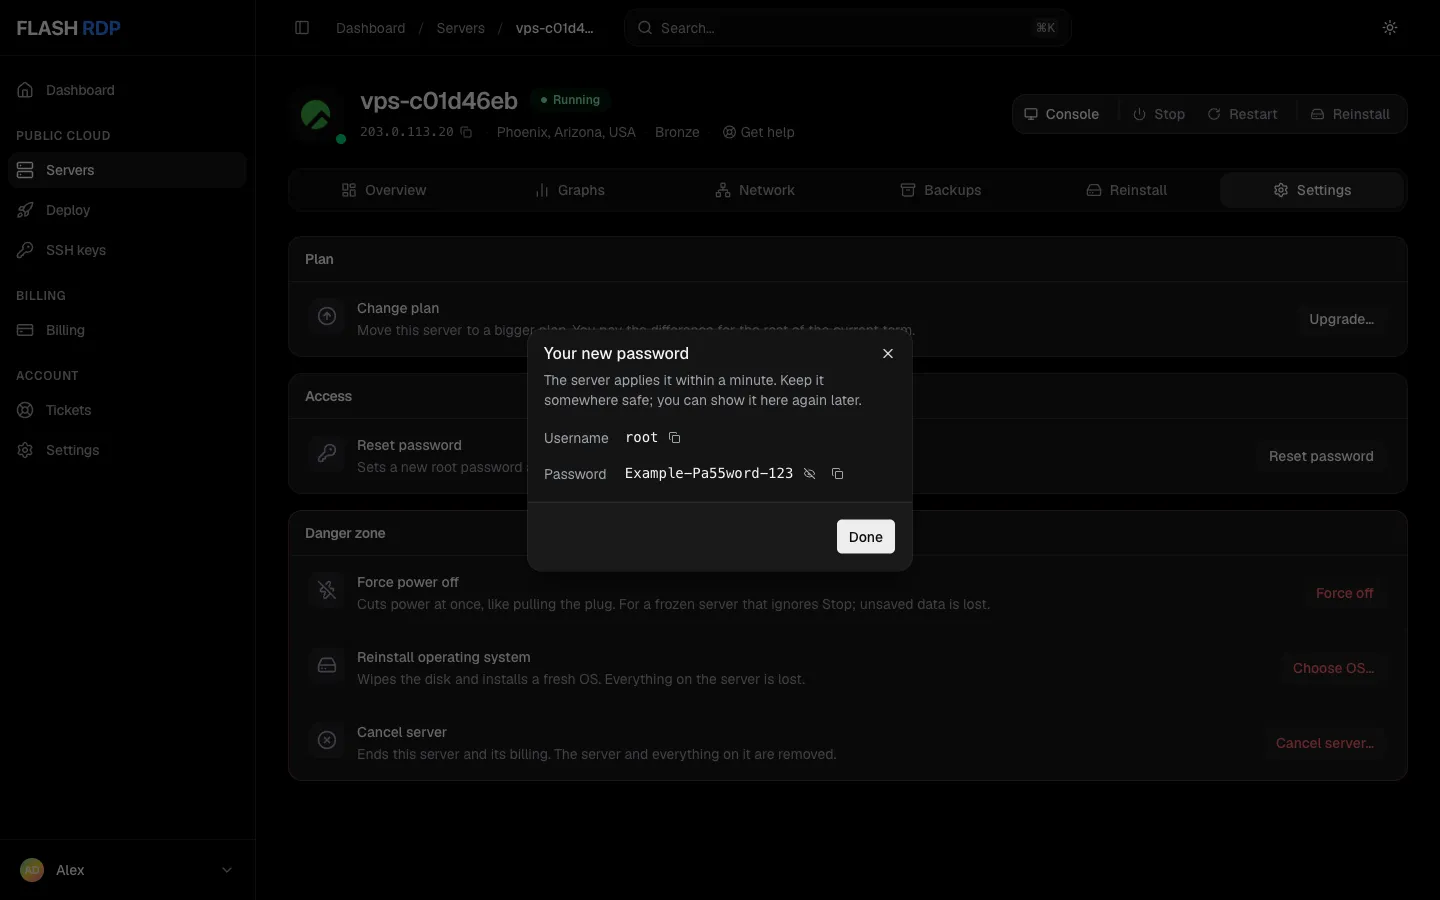Switch to the Graphs tab
Image resolution: width=1440 pixels, height=900 pixels.
570,190
